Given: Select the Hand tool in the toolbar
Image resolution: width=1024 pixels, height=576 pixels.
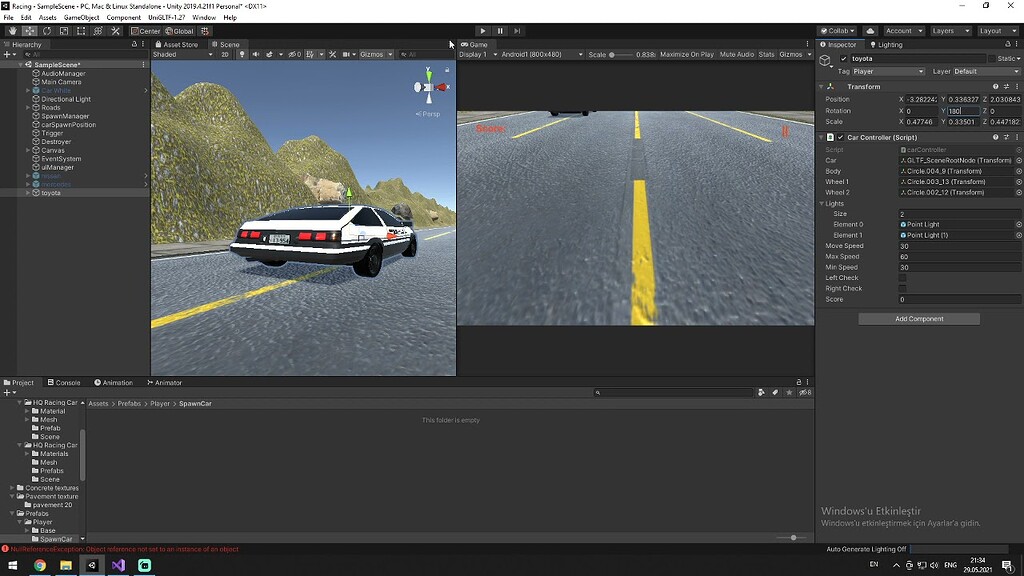Looking at the screenshot, I should coord(12,31).
